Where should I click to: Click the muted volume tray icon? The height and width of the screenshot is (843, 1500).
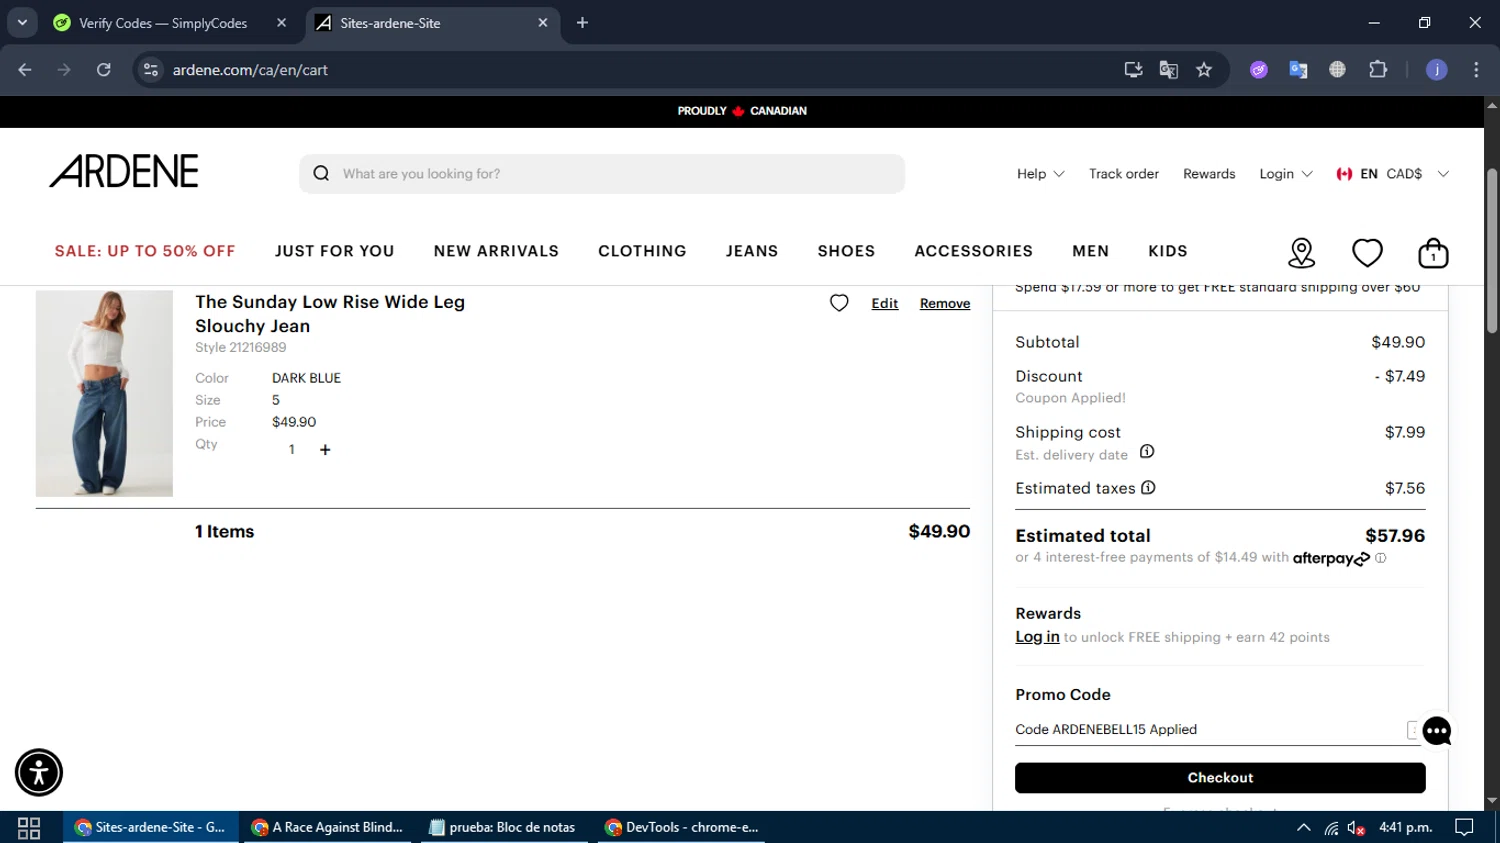[x=1356, y=828]
